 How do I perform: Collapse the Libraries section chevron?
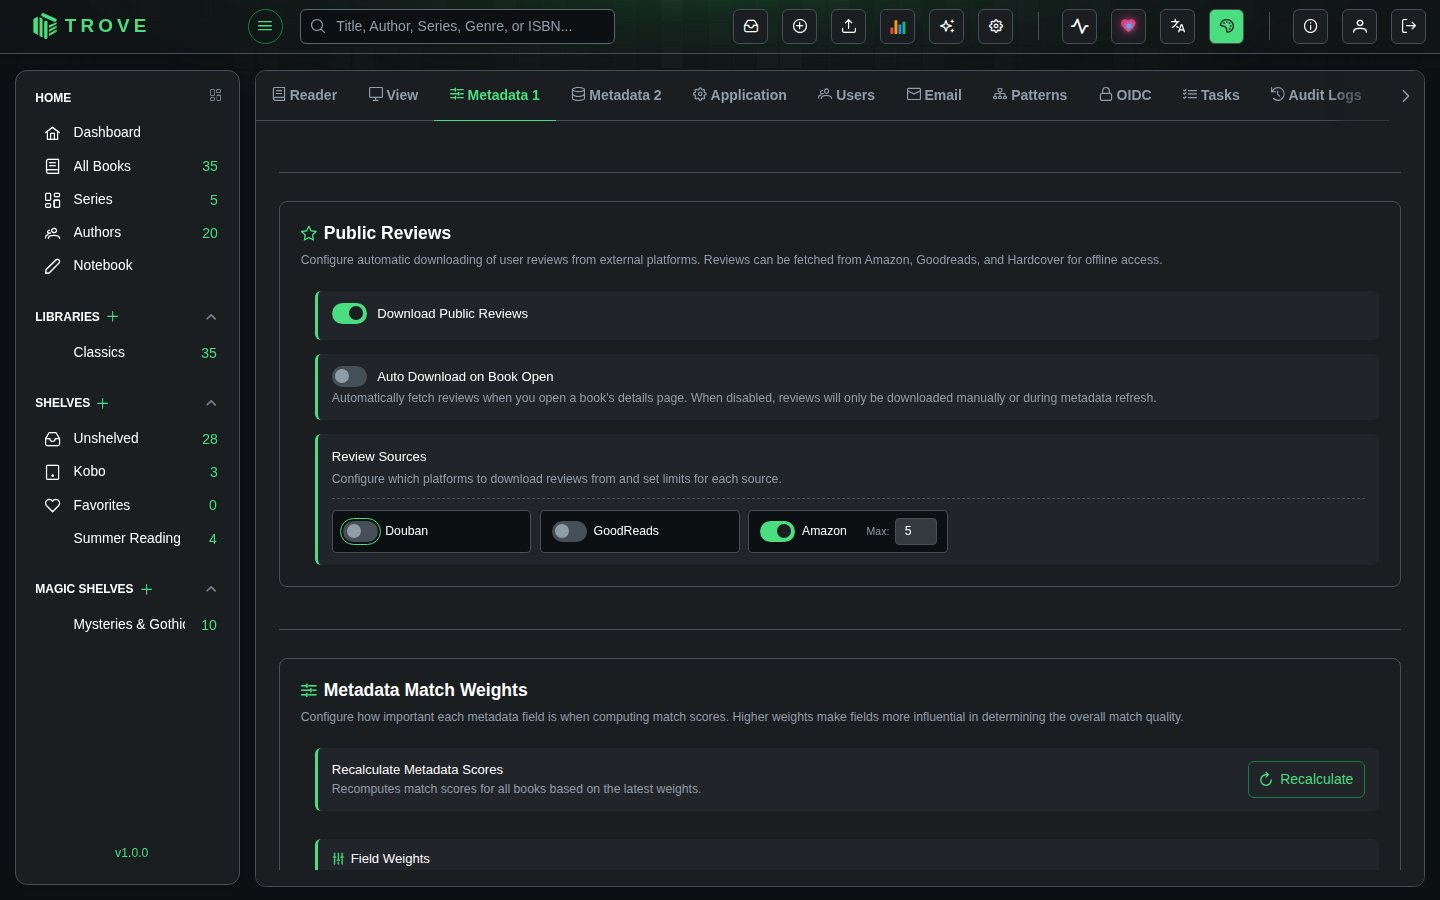[x=211, y=317]
